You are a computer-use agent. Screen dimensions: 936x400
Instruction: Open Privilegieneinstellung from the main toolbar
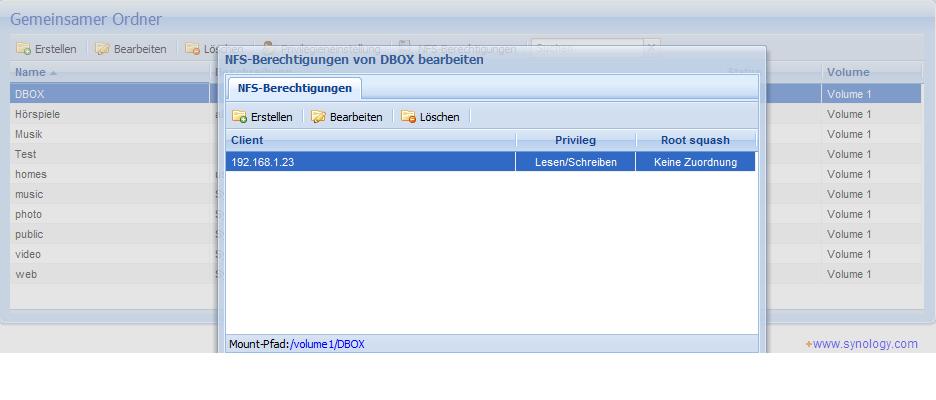pos(321,49)
